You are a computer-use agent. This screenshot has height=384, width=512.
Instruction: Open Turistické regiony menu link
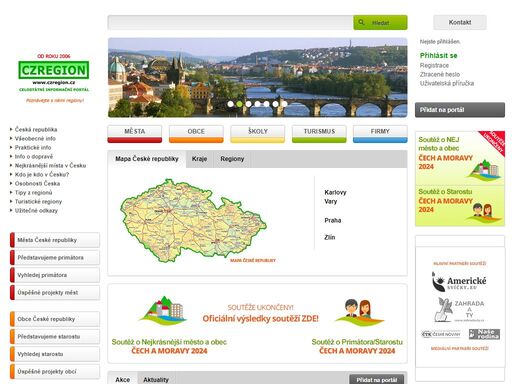(x=38, y=201)
